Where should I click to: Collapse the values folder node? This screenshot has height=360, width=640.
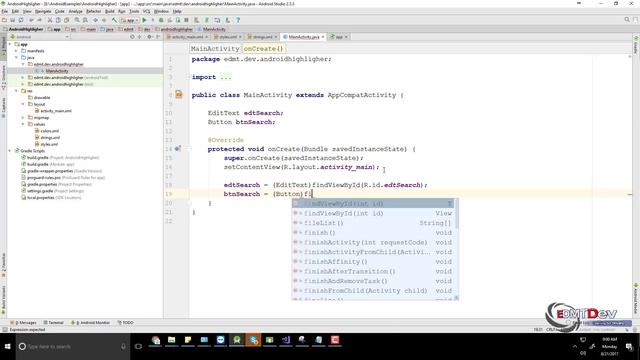coord(23,124)
